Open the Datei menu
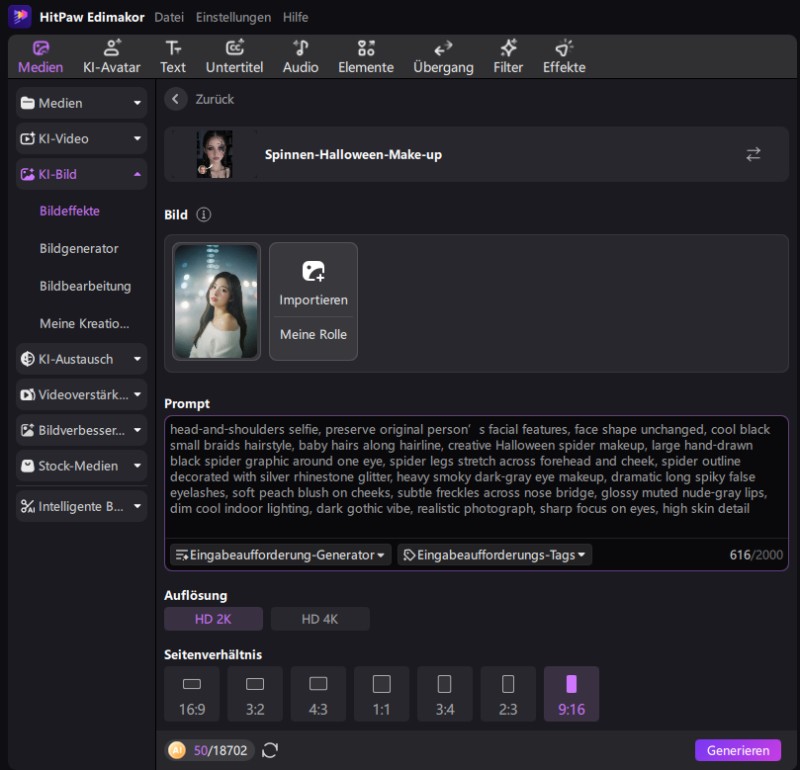 click(169, 17)
